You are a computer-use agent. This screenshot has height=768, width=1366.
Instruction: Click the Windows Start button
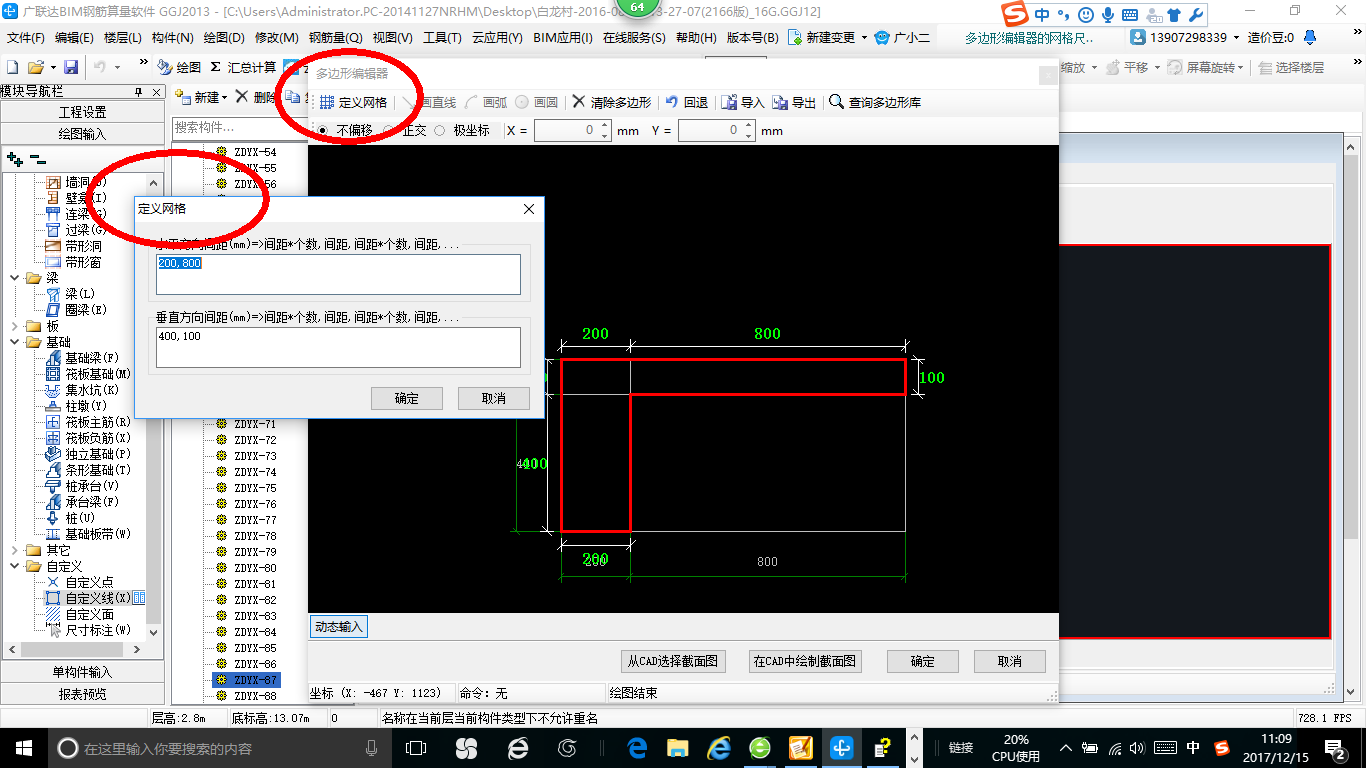pos(22,748)
